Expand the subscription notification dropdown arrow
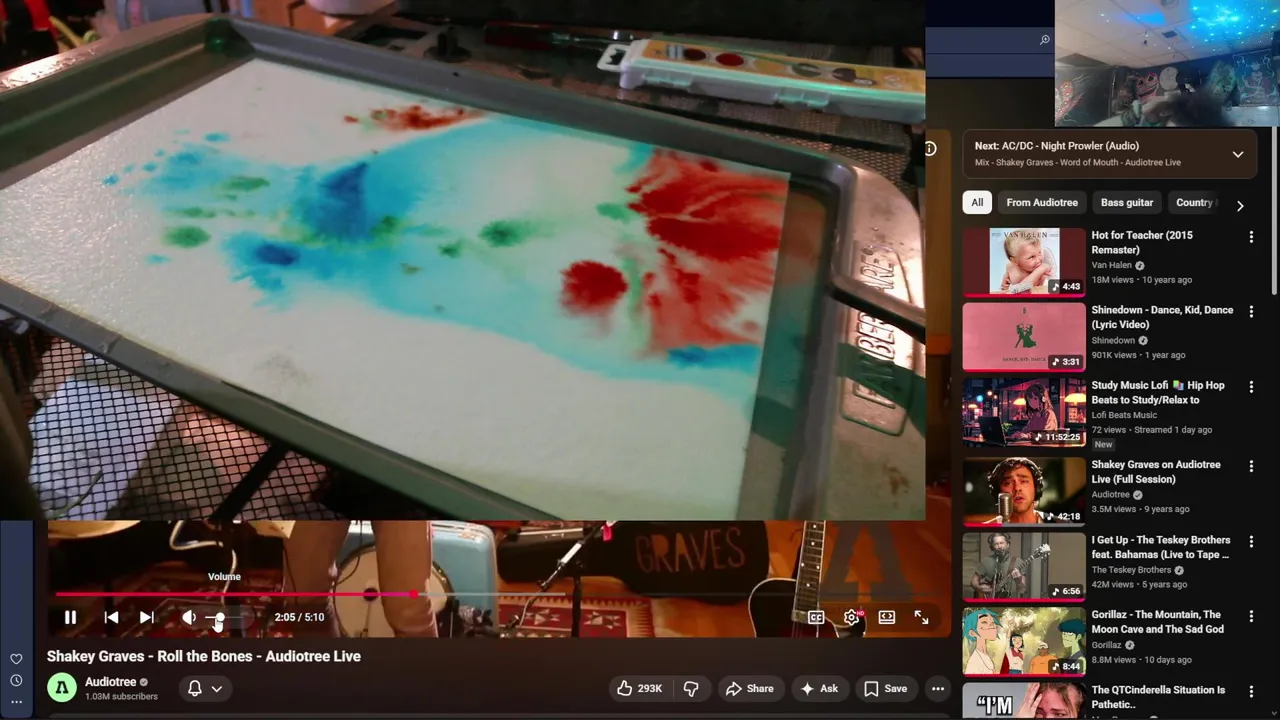The width and height of the screenshot is (1280, 720). click(x=216, y=688)
